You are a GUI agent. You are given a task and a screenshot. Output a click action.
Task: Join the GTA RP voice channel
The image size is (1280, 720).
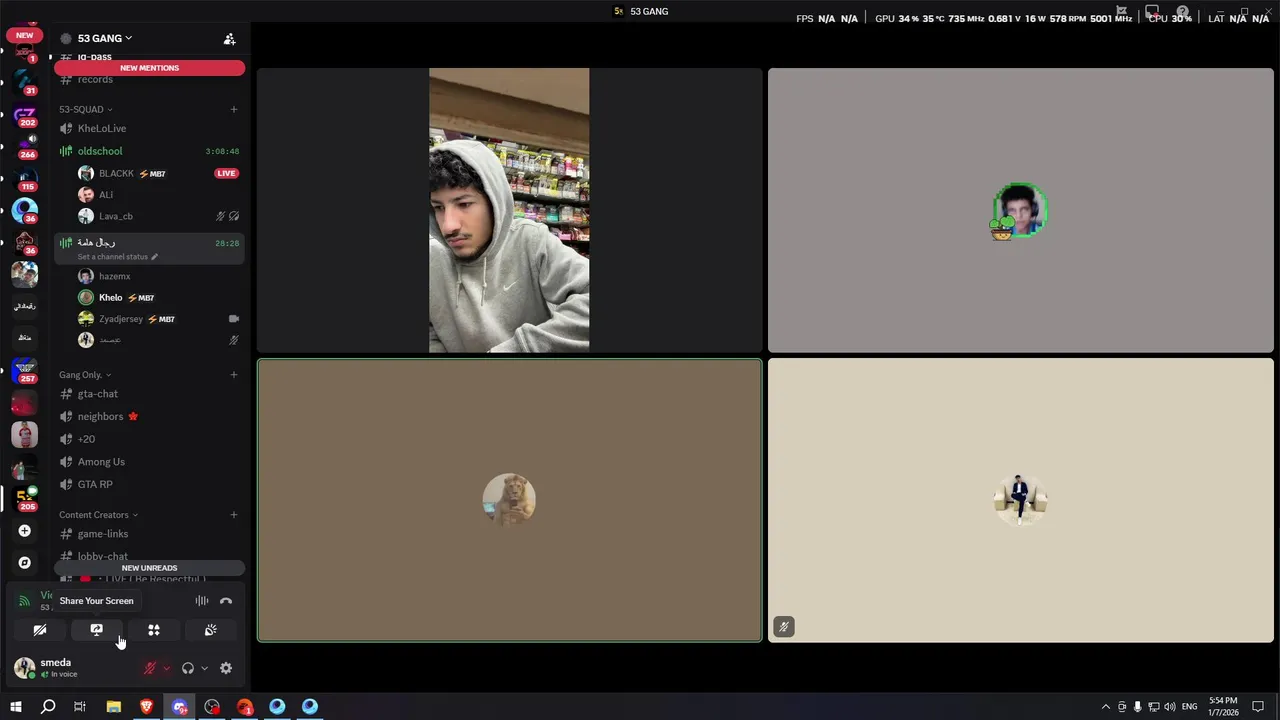(x=150, y=484)
